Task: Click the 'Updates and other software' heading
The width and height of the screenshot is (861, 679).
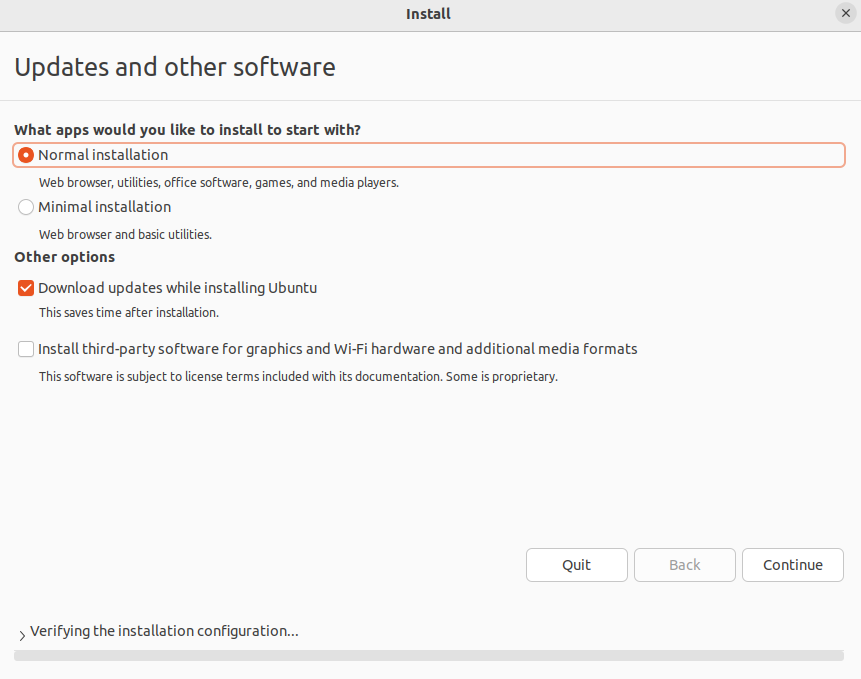Action: coord(175,68)
